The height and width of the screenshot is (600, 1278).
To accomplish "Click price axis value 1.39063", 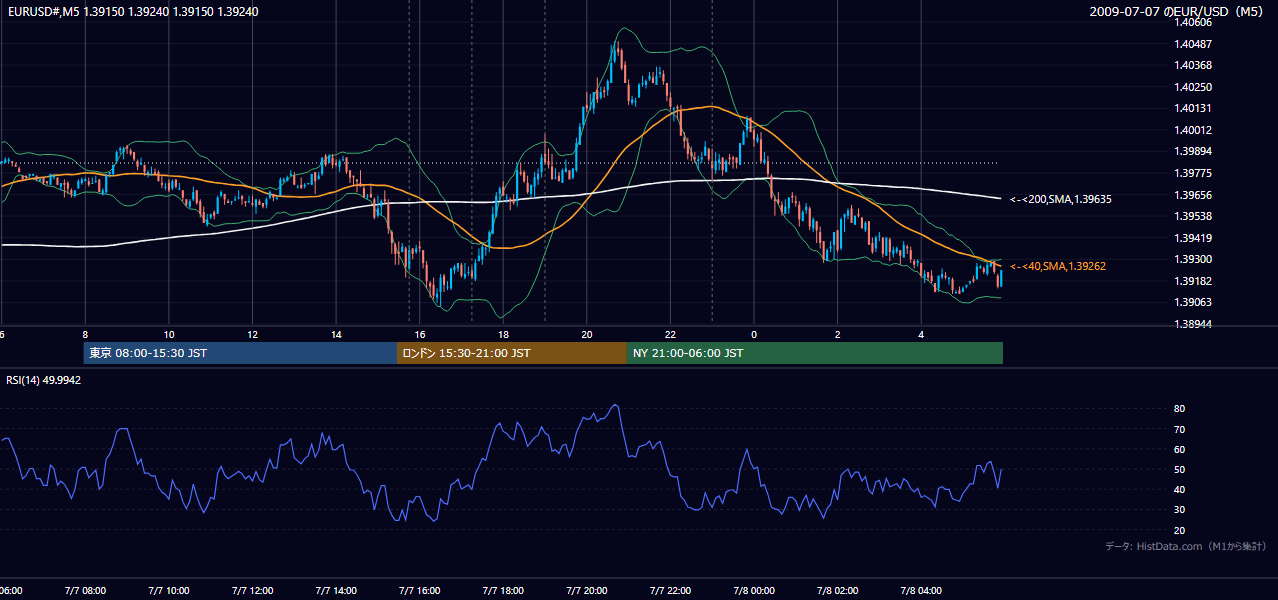I will click(x=1192, y=302).
